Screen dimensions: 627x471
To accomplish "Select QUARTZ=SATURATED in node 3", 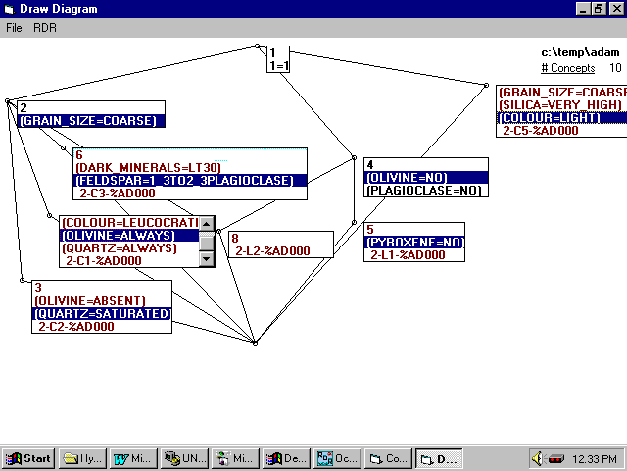I will pos(100,313).
